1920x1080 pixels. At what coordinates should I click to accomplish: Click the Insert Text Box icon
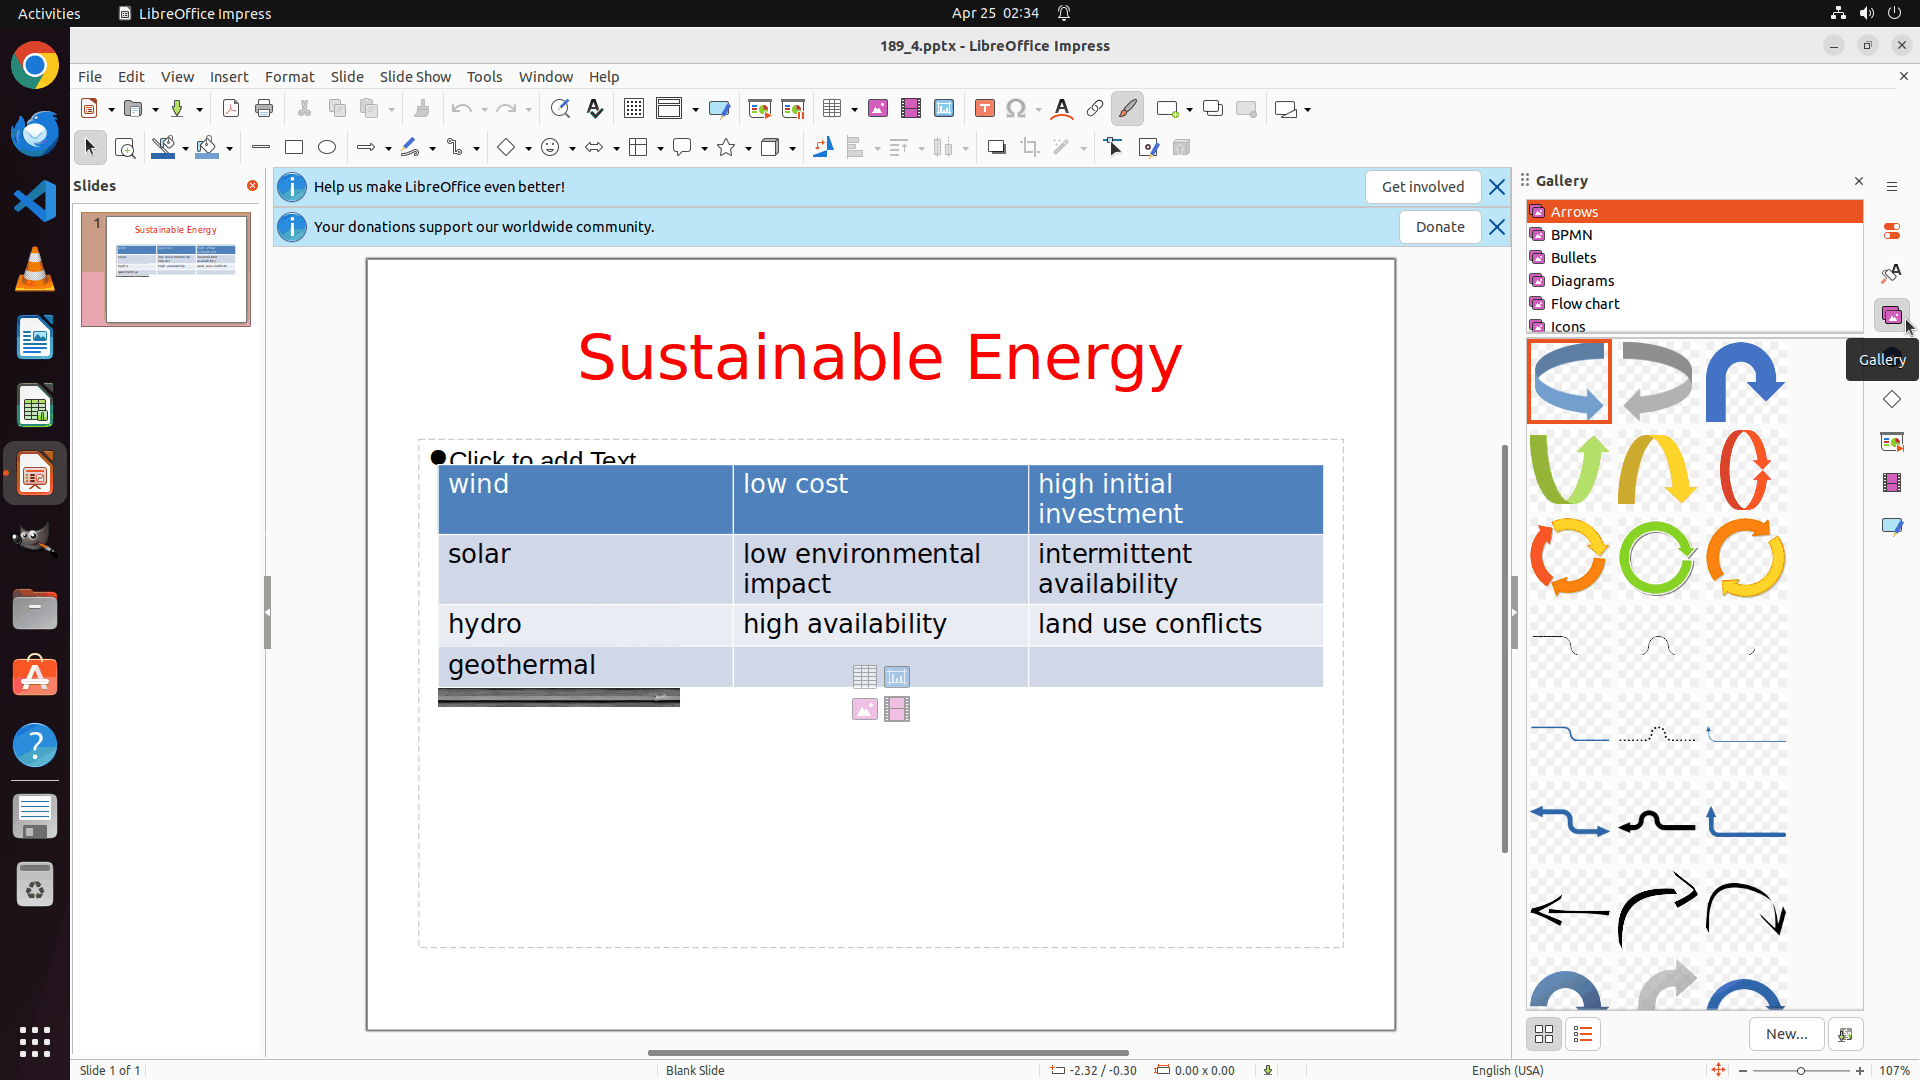tap(985, 109)
